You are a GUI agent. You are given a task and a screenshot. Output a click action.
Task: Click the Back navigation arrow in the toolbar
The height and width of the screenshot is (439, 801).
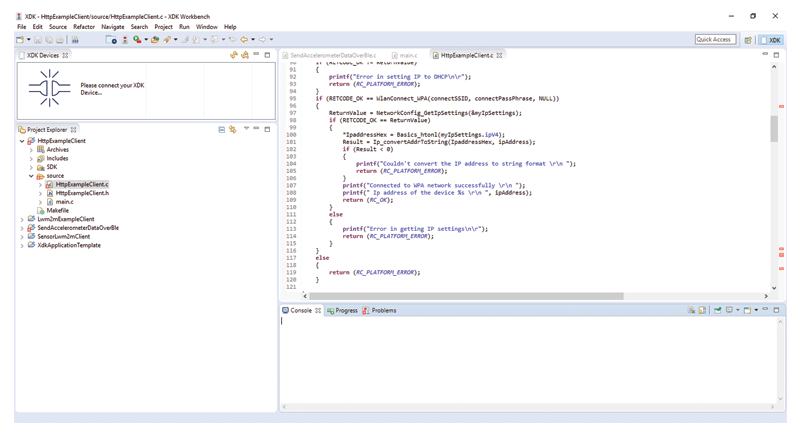[244, 39]
